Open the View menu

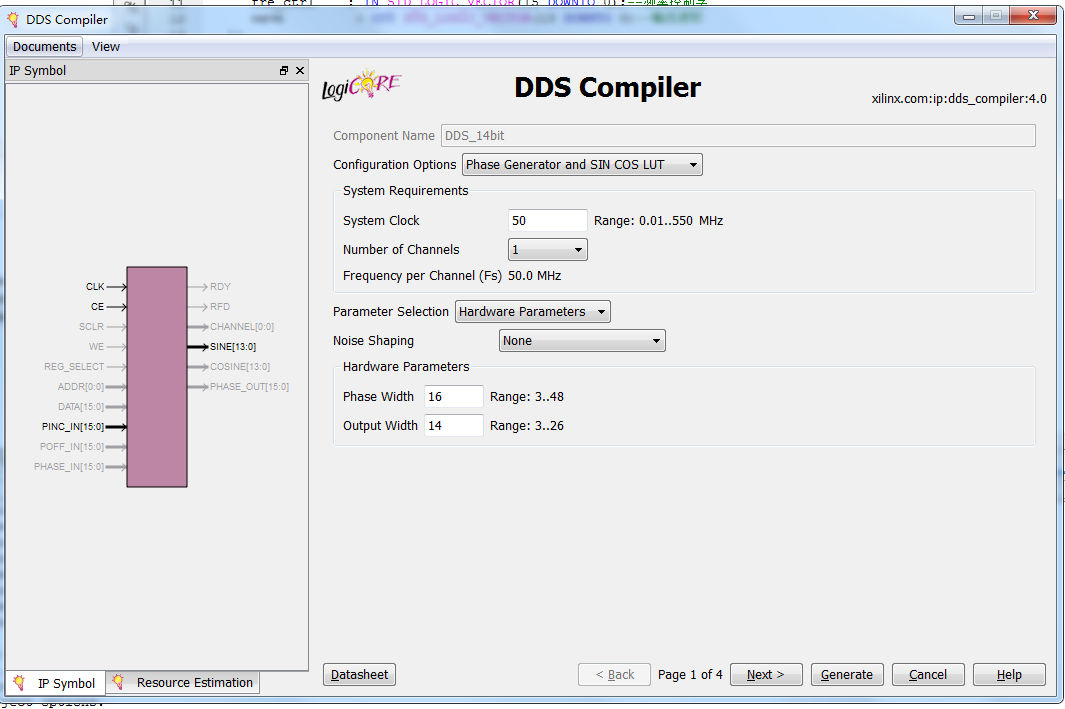(106, 47)
